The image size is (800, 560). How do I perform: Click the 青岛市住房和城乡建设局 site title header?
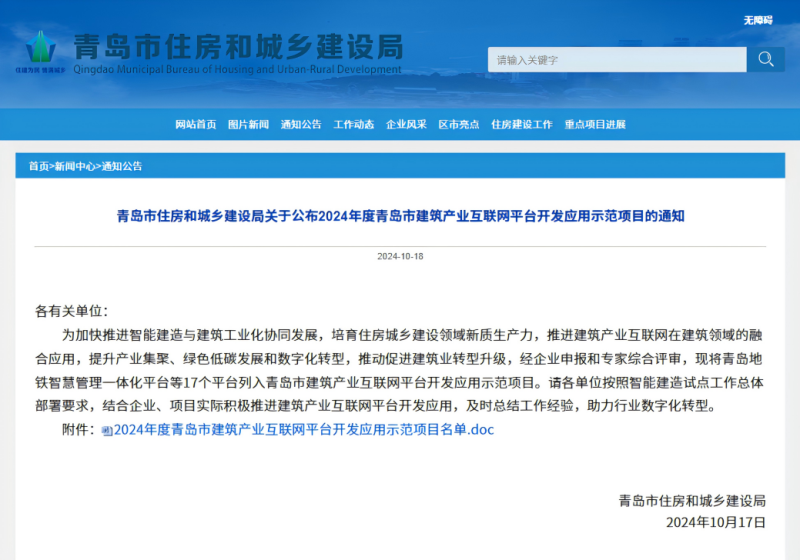click(x=238, y=47)
